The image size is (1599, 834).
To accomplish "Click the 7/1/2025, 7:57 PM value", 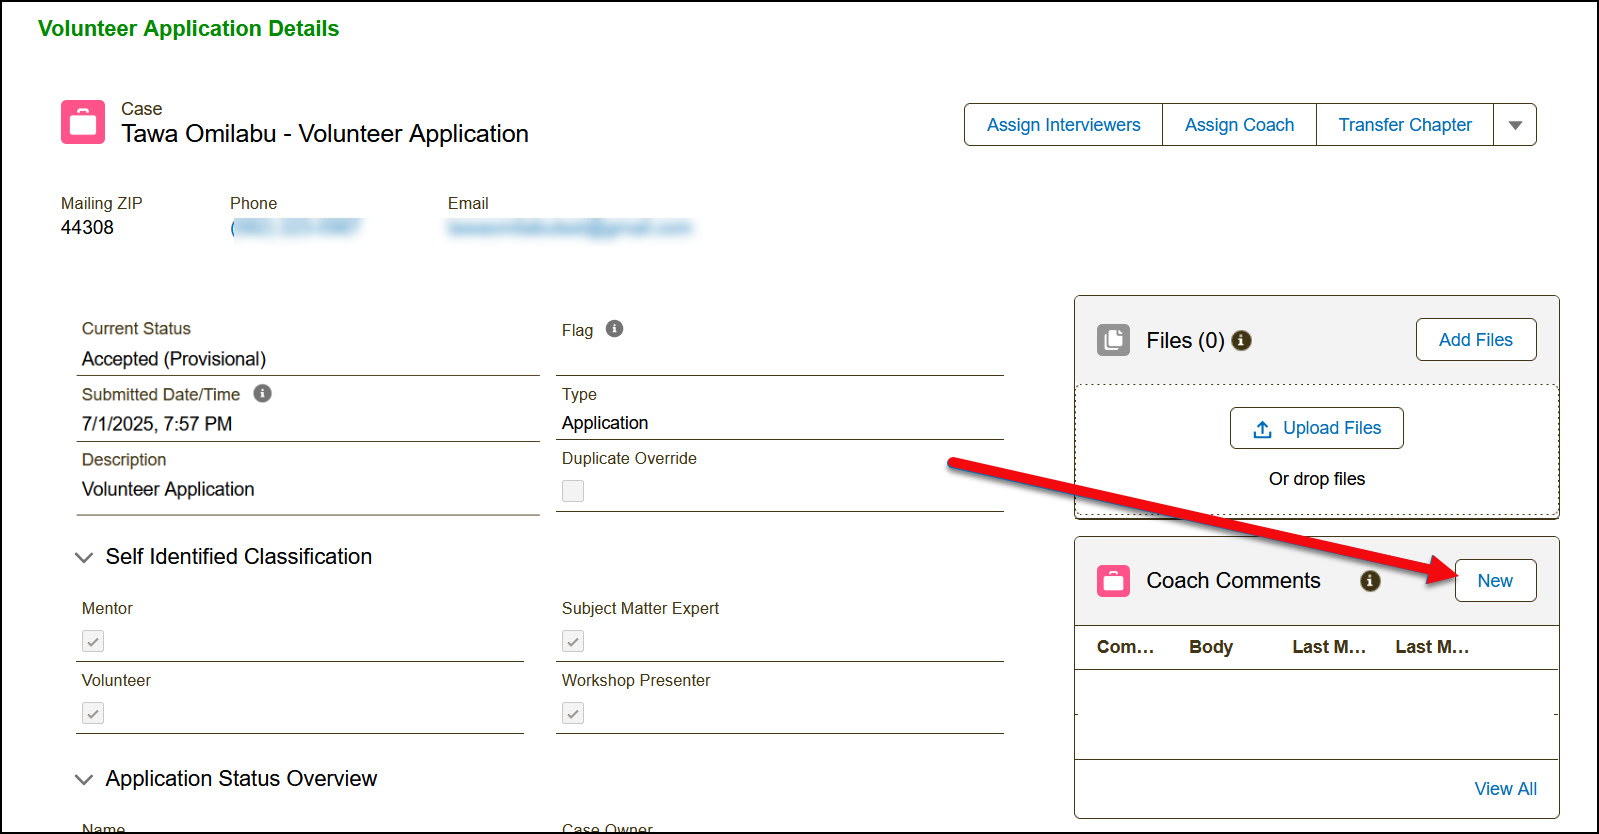I will coord(157,424).
